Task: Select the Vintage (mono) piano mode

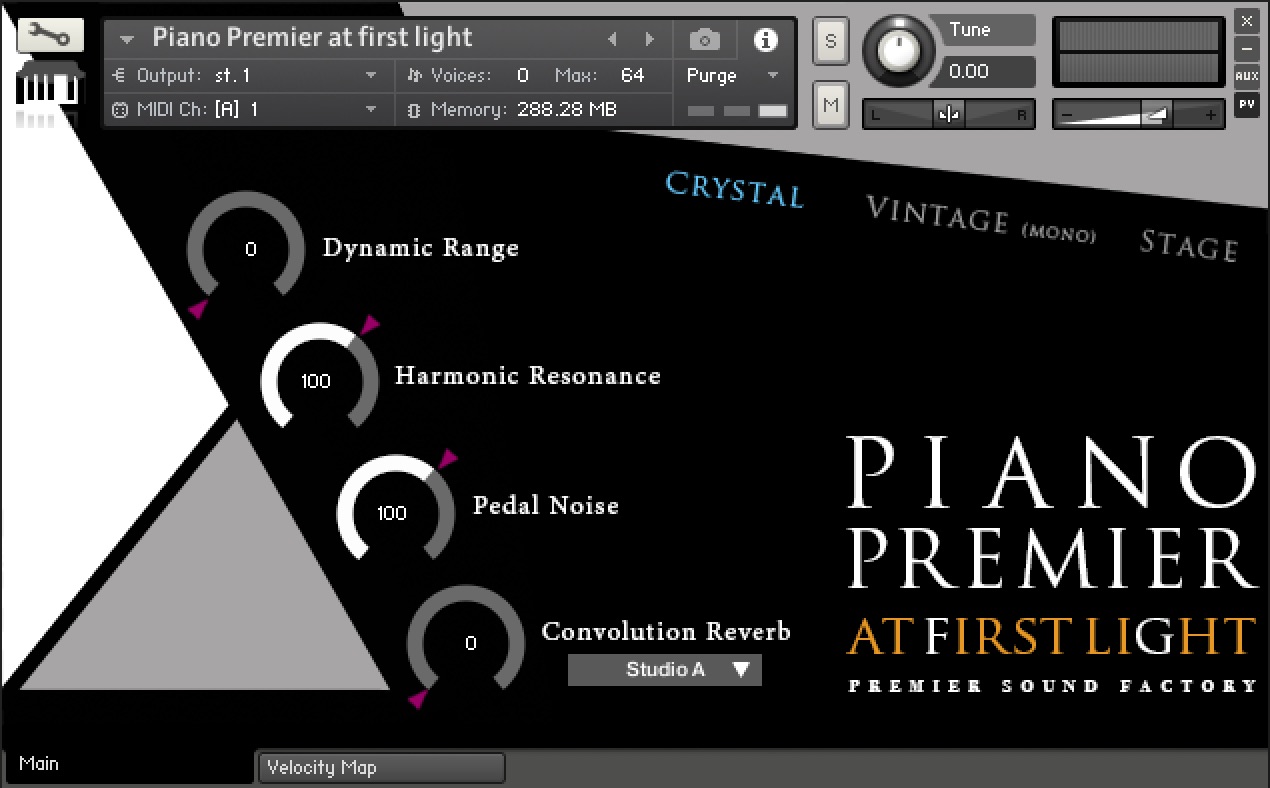Action: 980,218
